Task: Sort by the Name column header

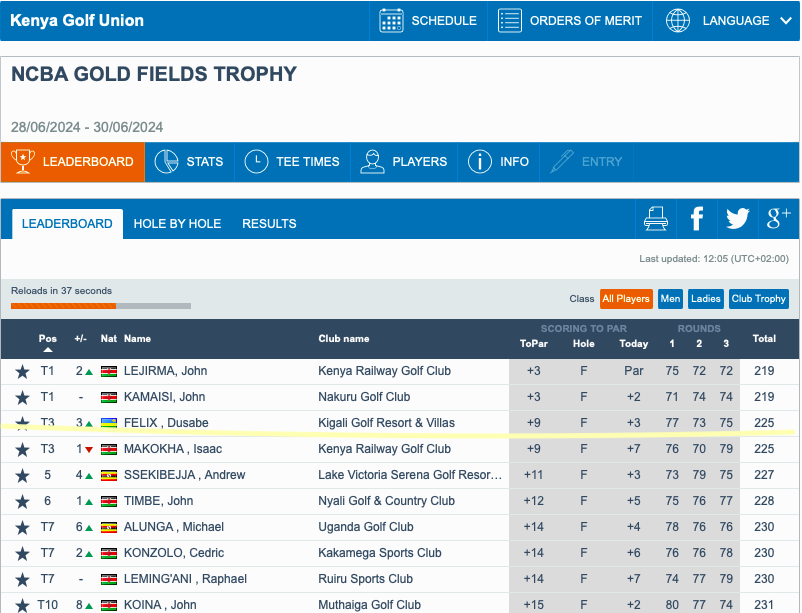Action: tap(137, 339)
